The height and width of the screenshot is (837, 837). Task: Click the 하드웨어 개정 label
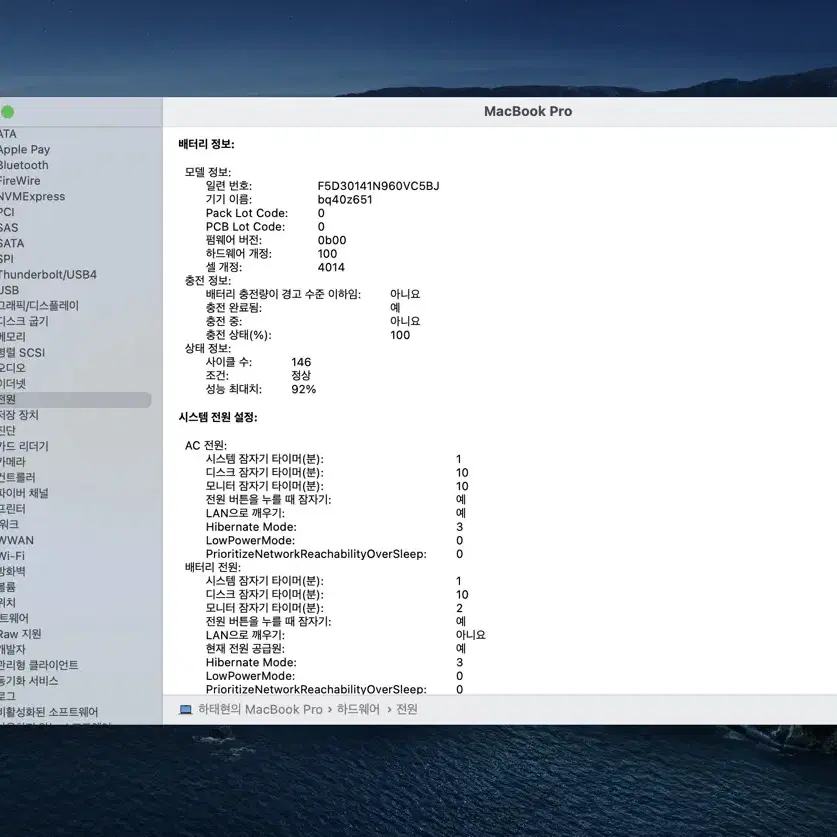click(239, 254)
